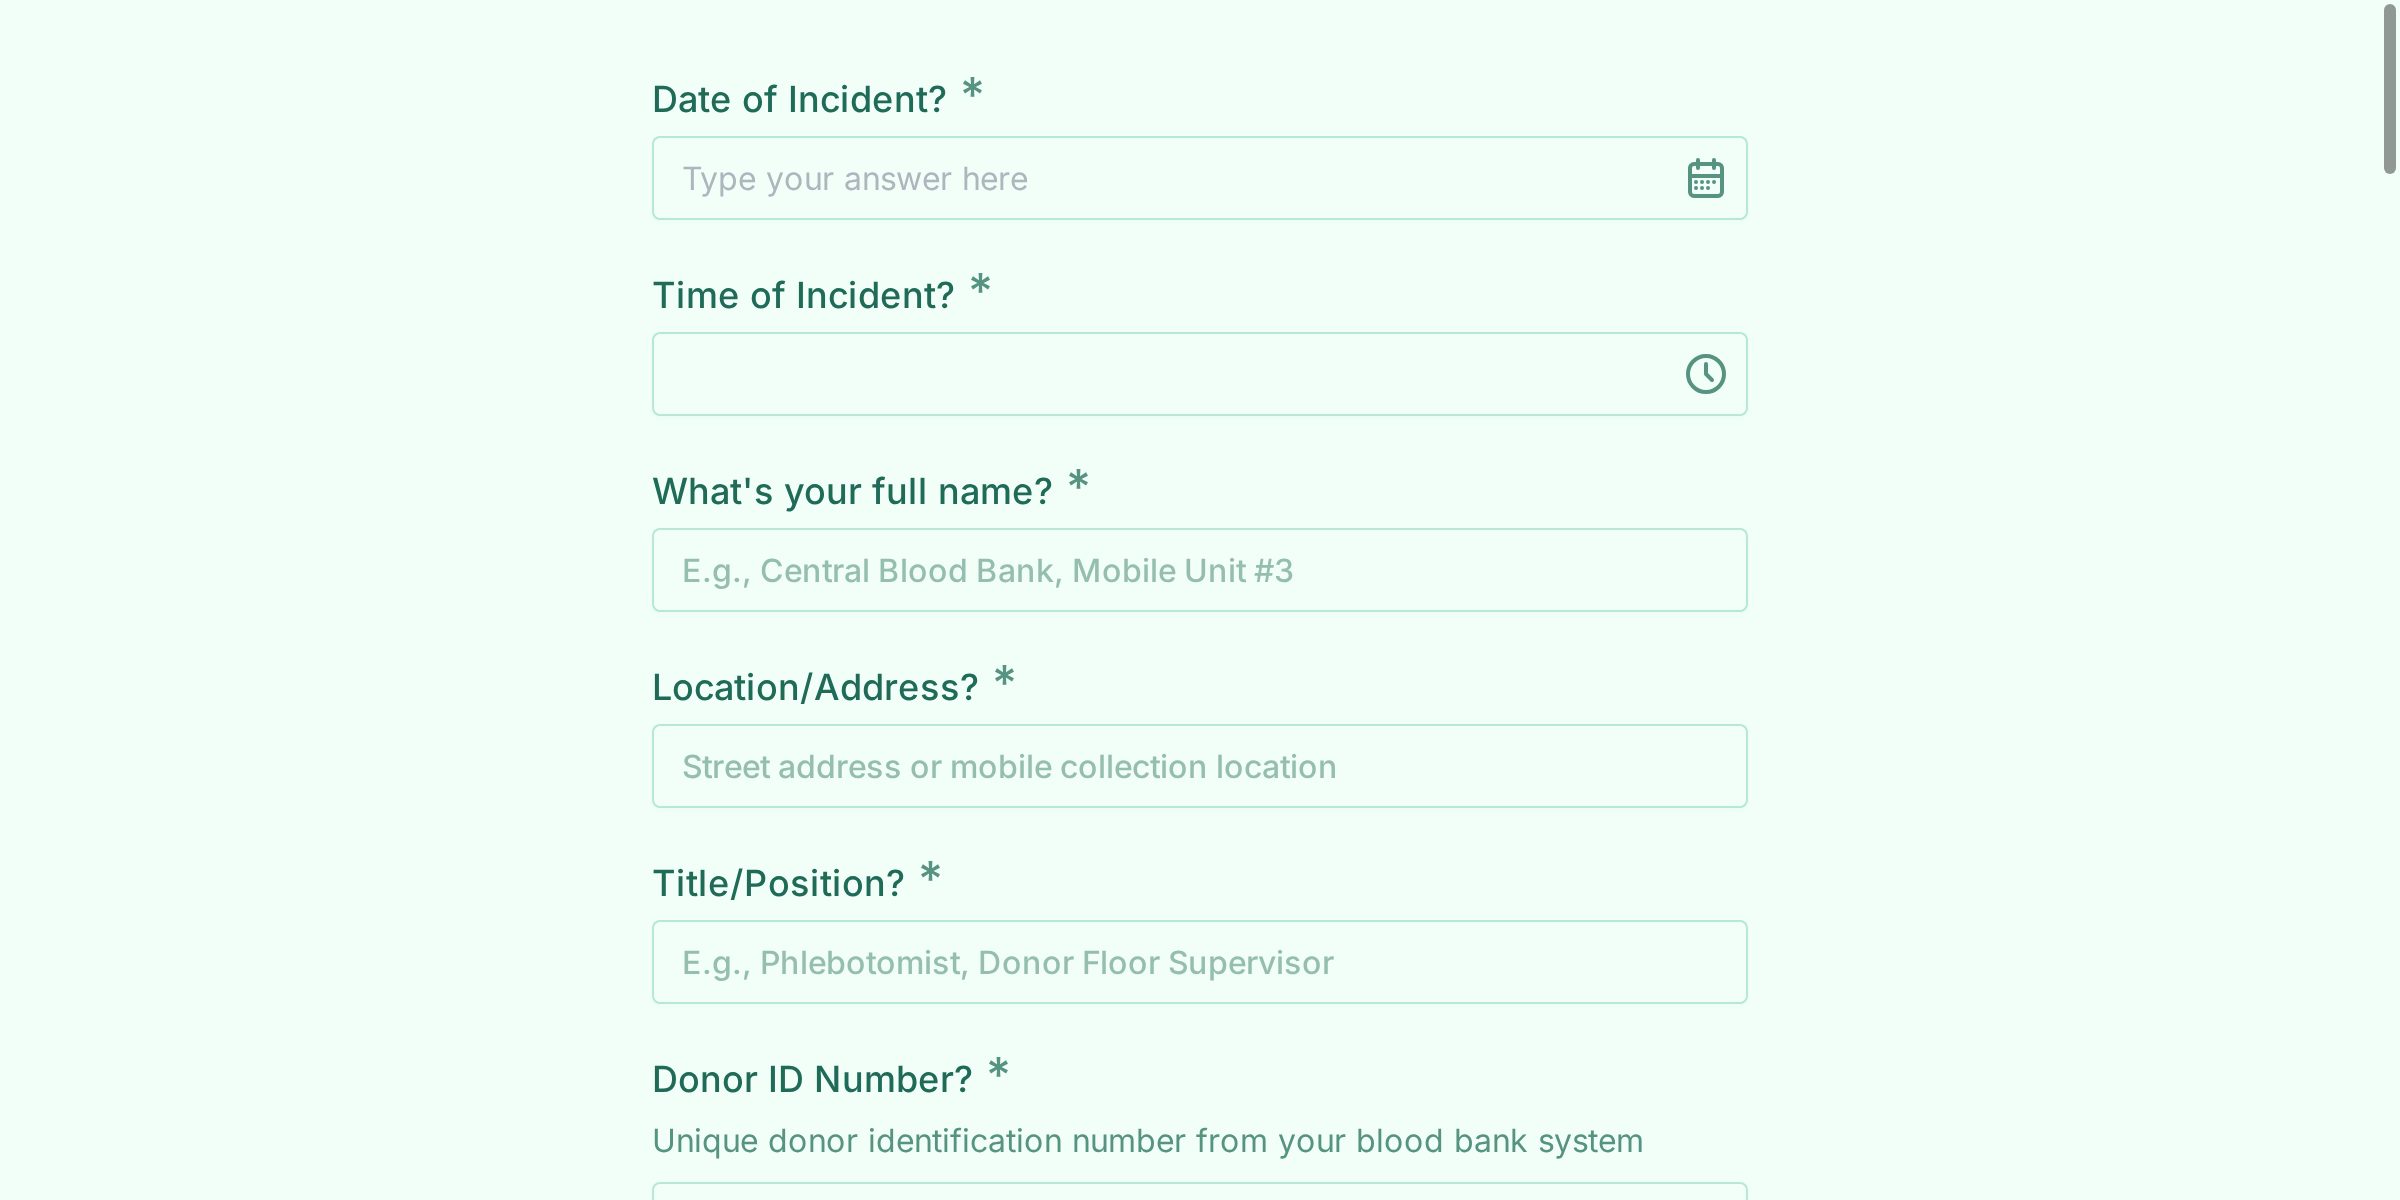Click the required asterisk beside Date of Incident

pos(972,90)
